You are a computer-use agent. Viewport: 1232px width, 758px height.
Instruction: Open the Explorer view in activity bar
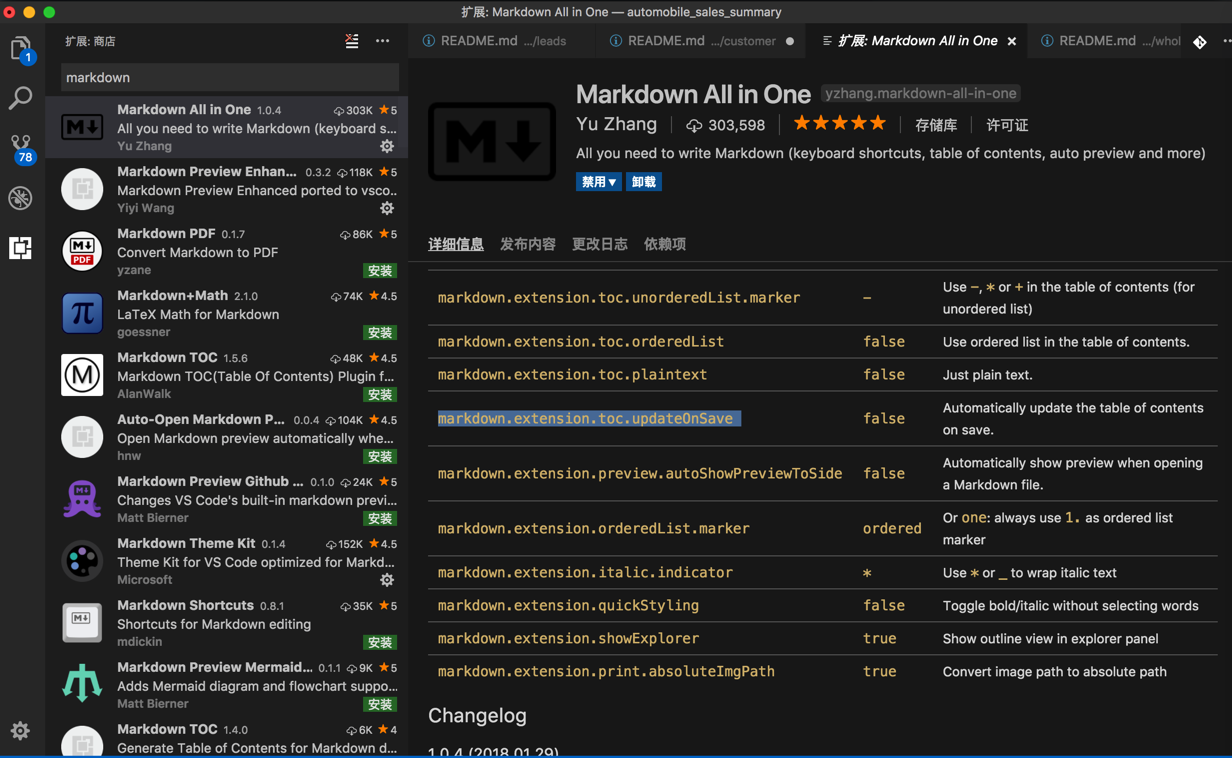tap(21, 49)
